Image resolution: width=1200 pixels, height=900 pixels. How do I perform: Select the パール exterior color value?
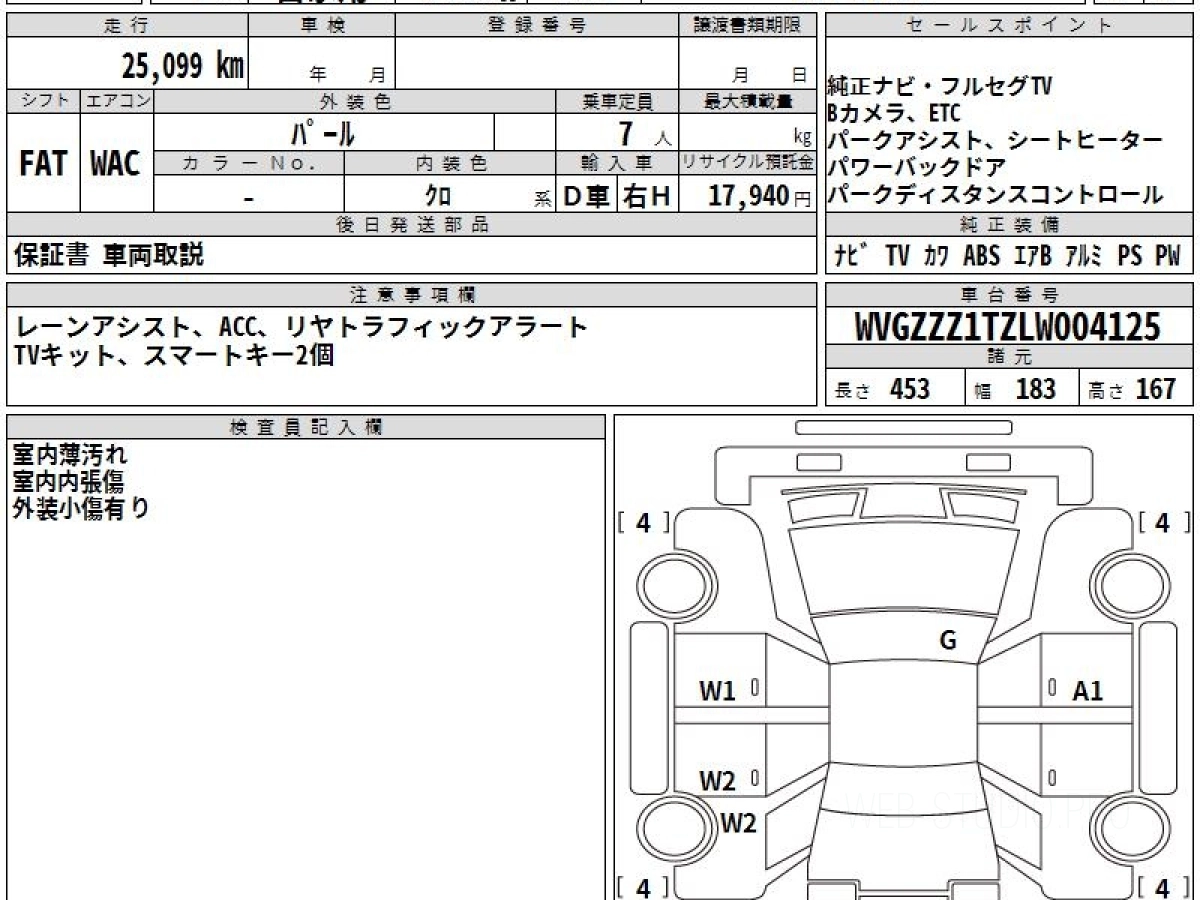[x=323, y=133]
